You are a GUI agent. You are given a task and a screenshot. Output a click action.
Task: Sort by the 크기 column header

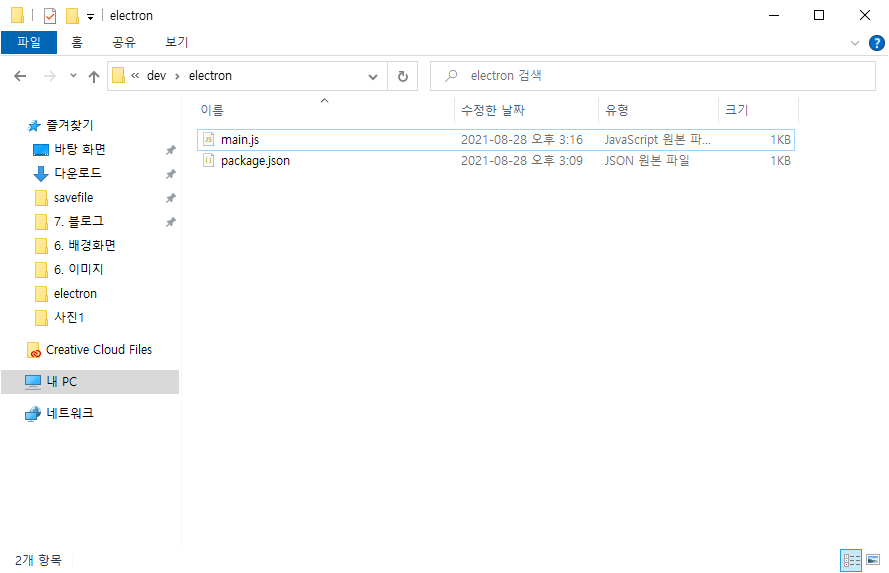click(759, 110)
